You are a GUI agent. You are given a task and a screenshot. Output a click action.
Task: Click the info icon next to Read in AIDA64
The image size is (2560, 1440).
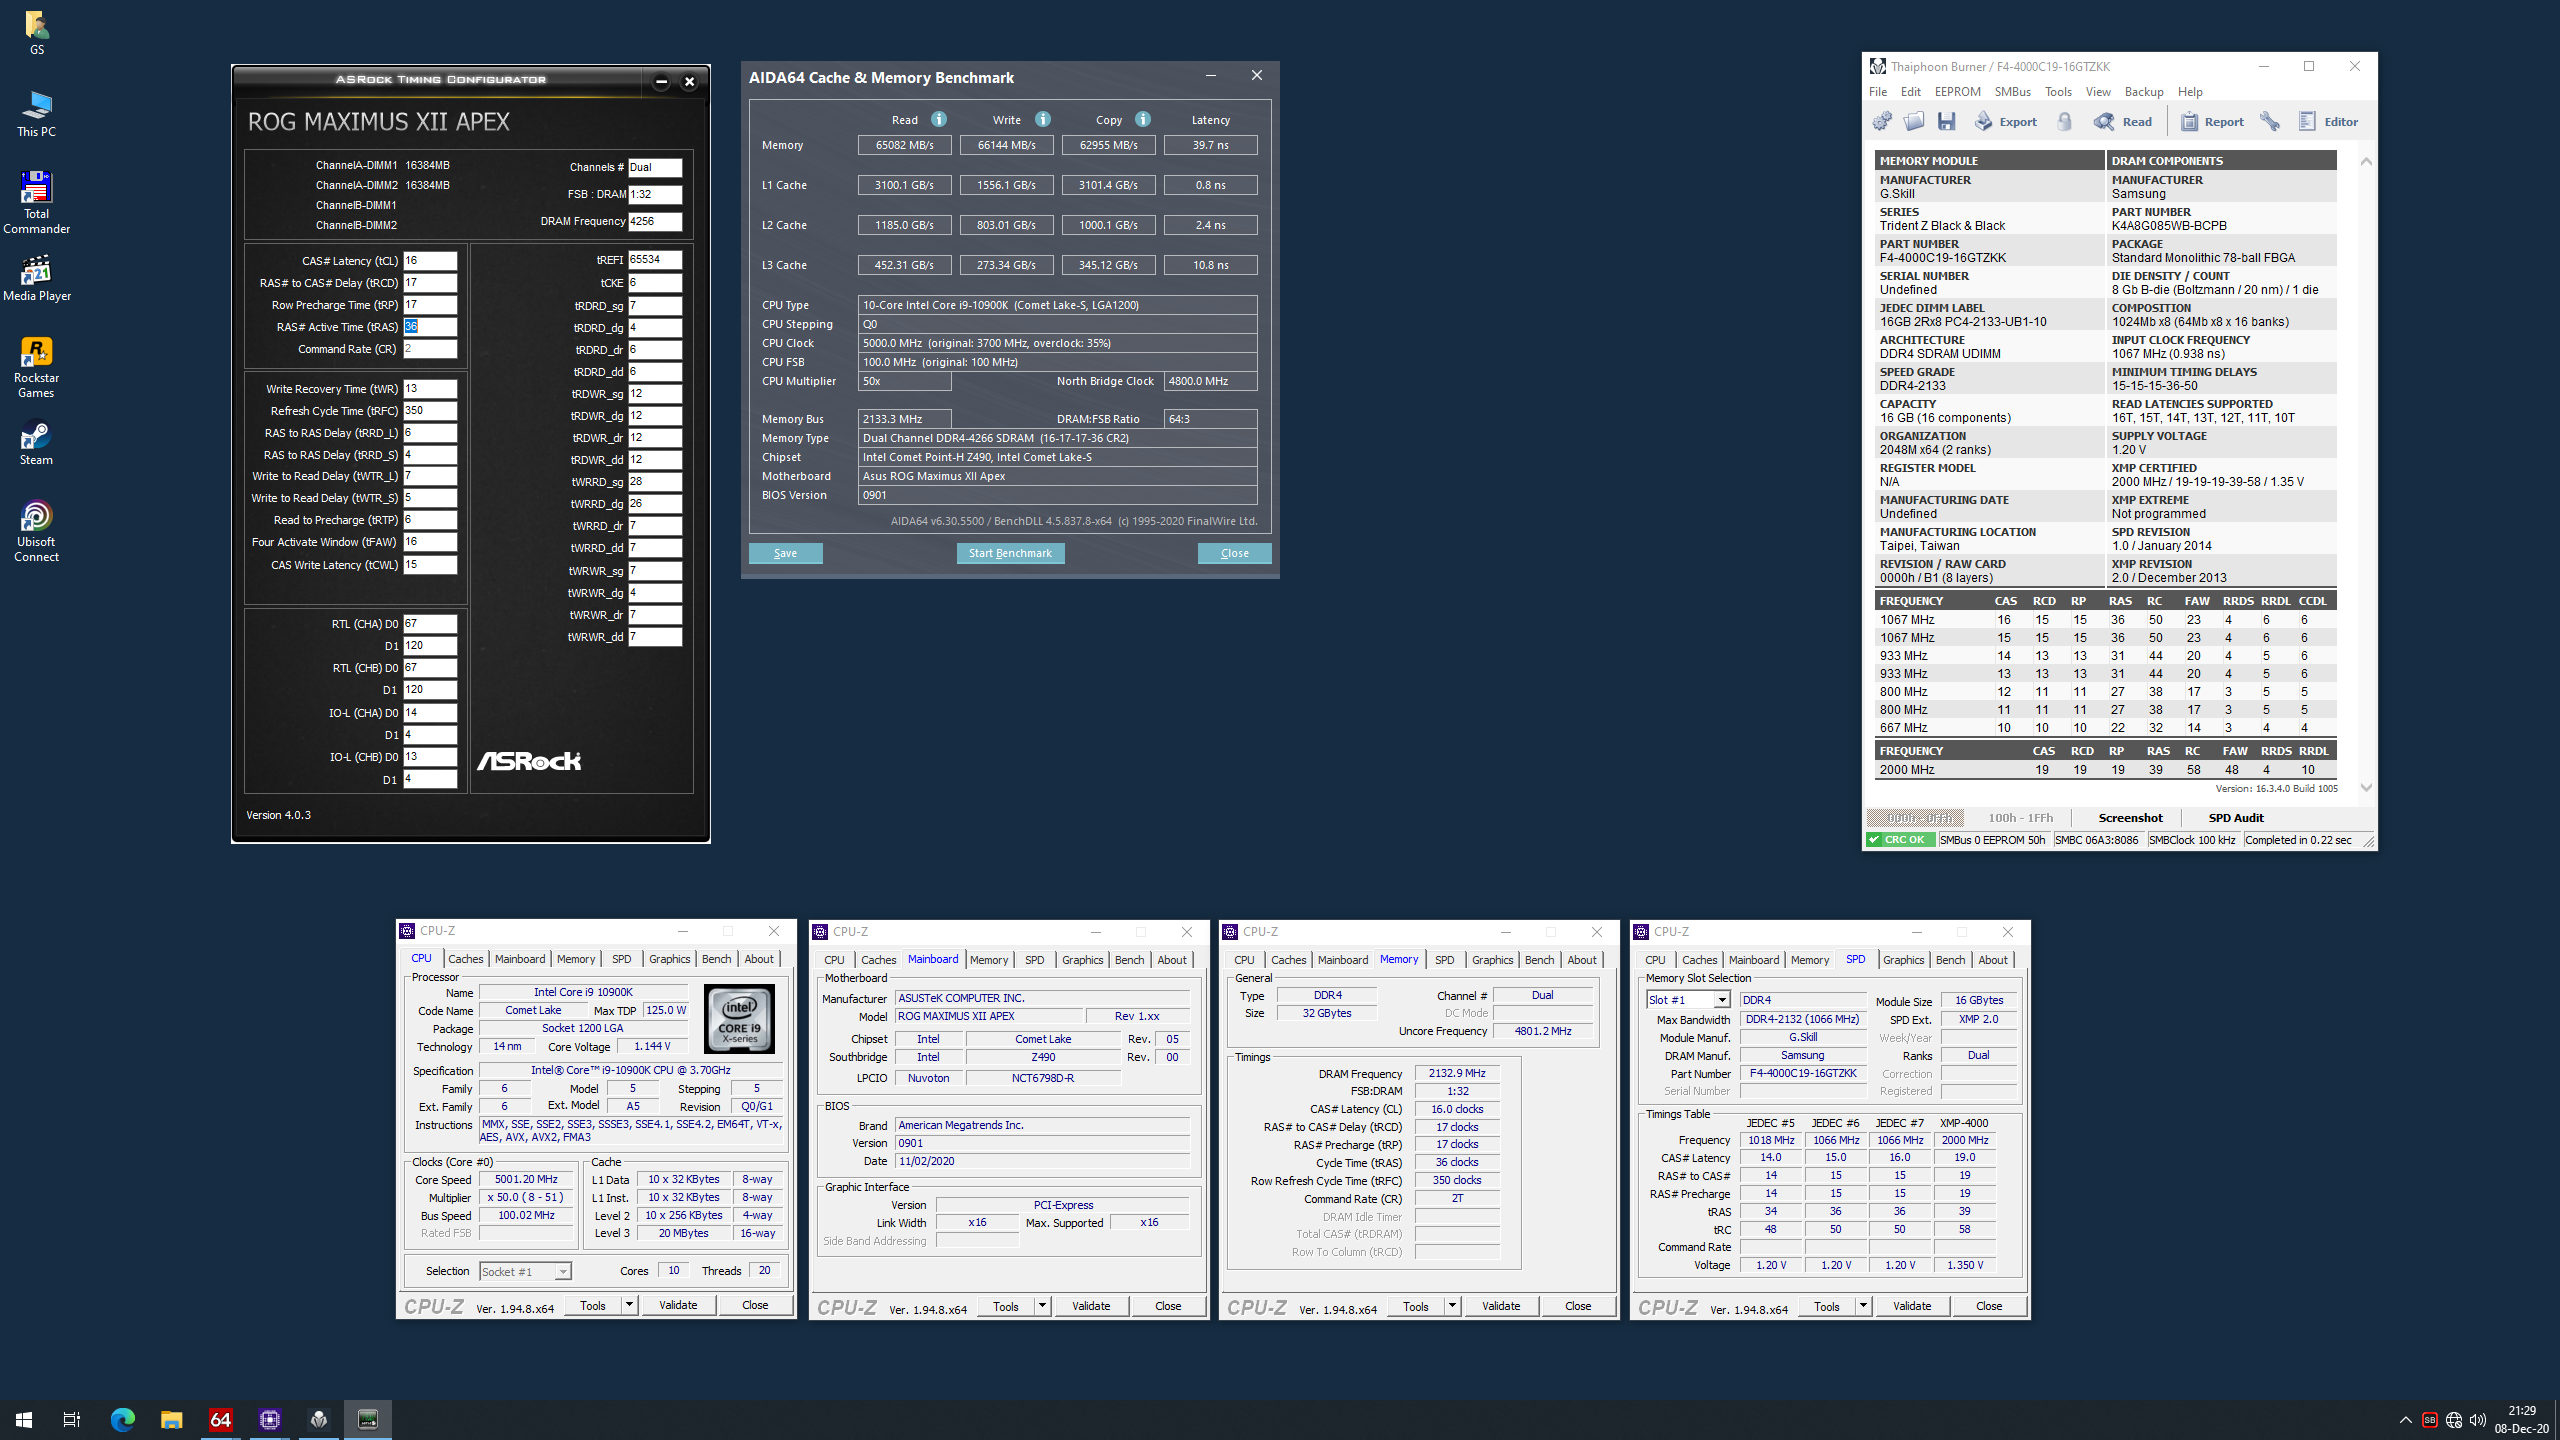(x=939, y=119)
